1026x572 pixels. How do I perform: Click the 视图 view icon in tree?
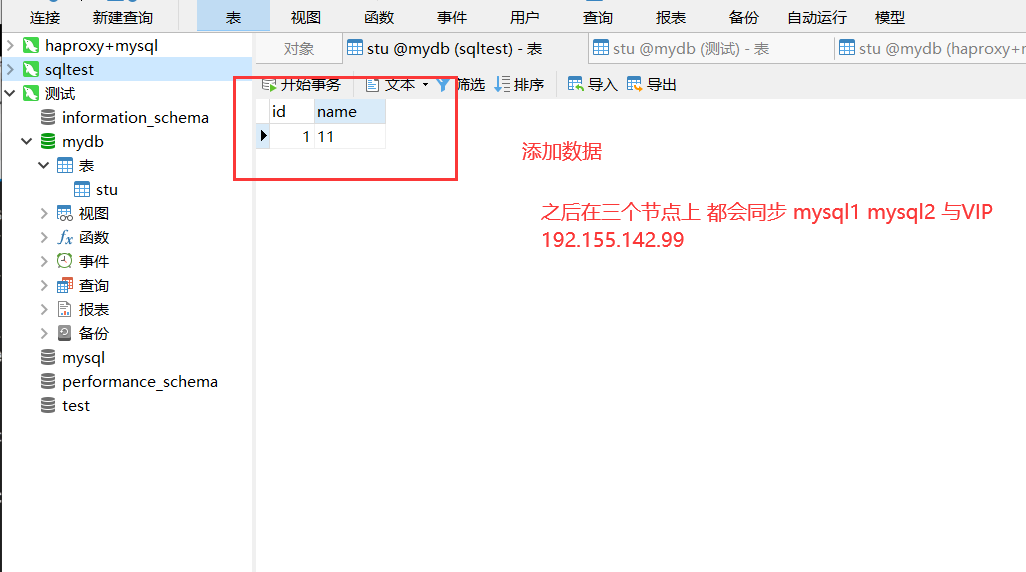click(x=65, y=213)
